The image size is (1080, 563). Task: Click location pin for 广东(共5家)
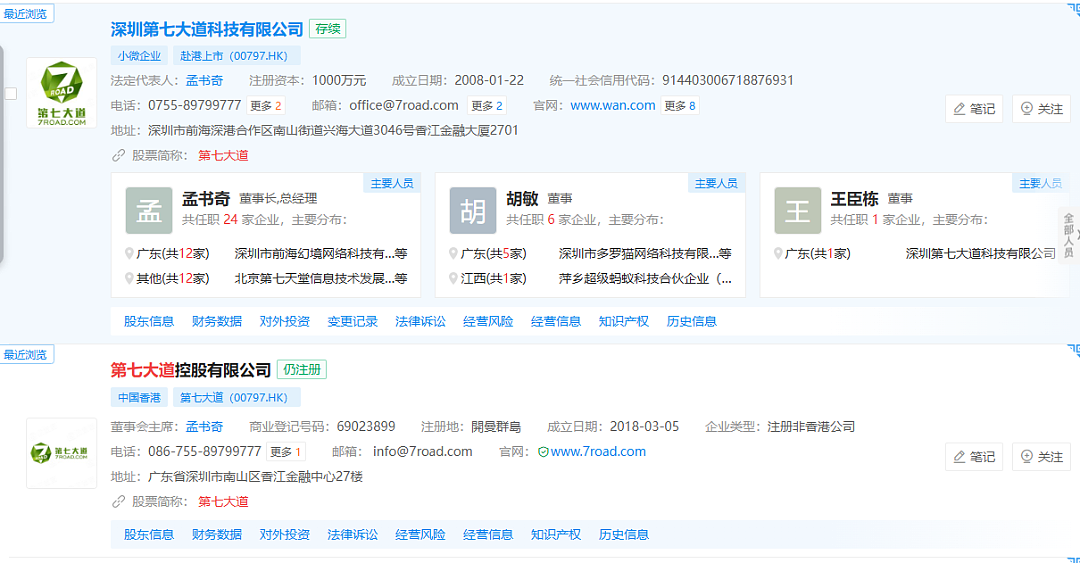point(453,254)
